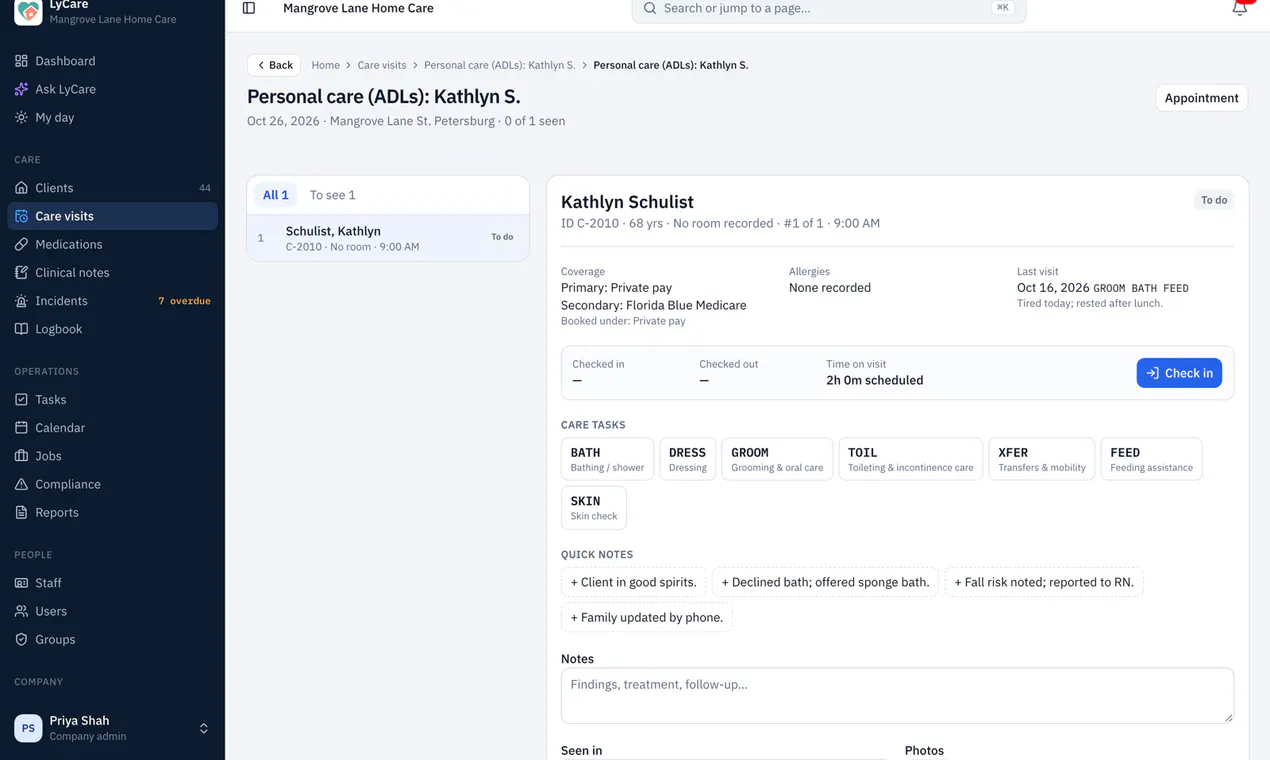The width and height of the screenshot is (1270, 760).
Task: Open the Appointment button
Action: tap(1201, 98)
